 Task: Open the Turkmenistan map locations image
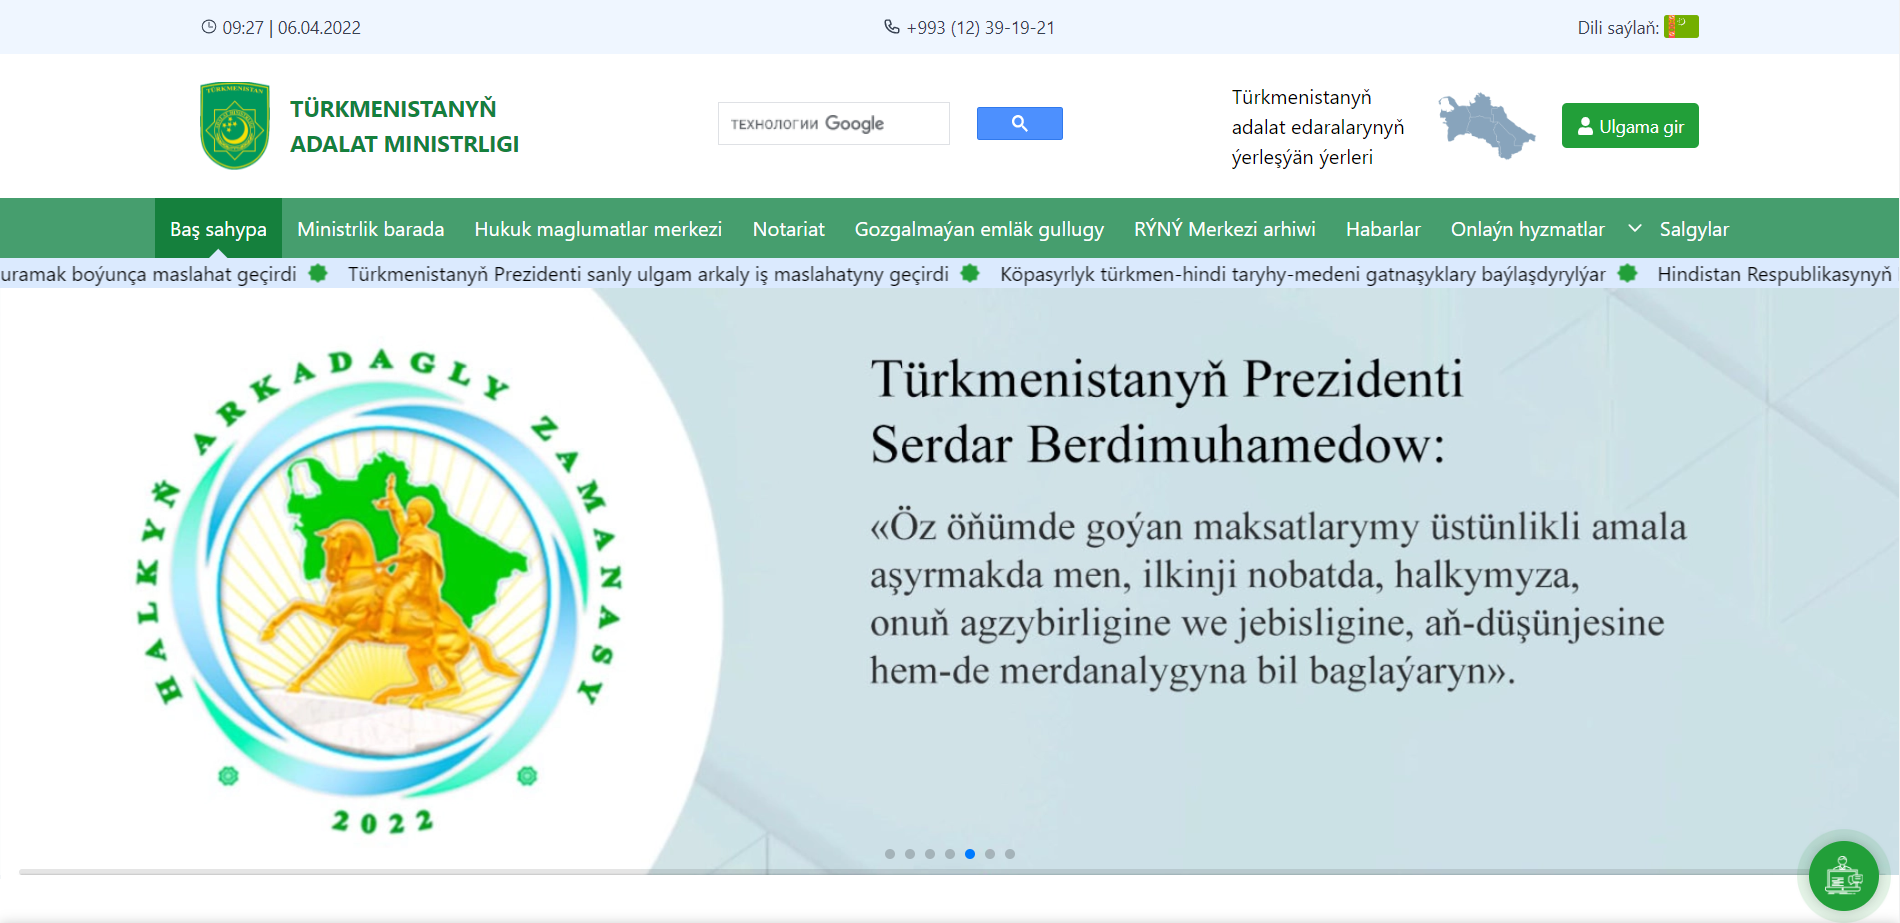[x=1486, y=126]
